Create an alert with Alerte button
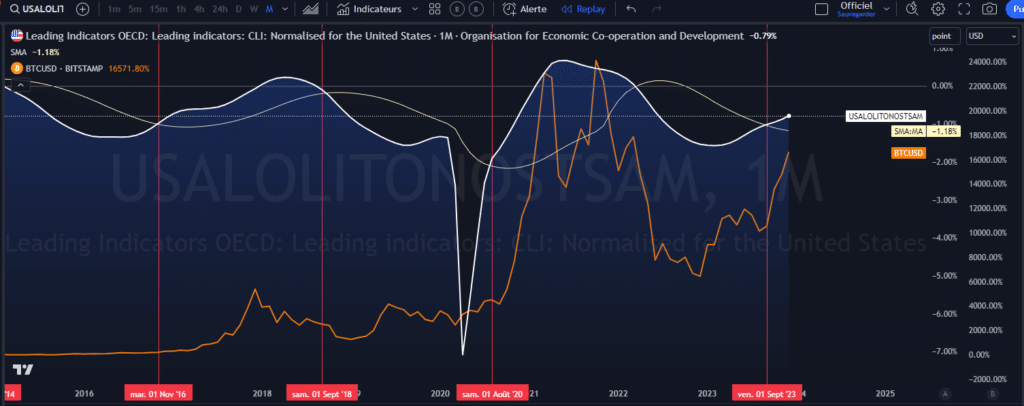The image size is (1024, 406). coord(524,9)
